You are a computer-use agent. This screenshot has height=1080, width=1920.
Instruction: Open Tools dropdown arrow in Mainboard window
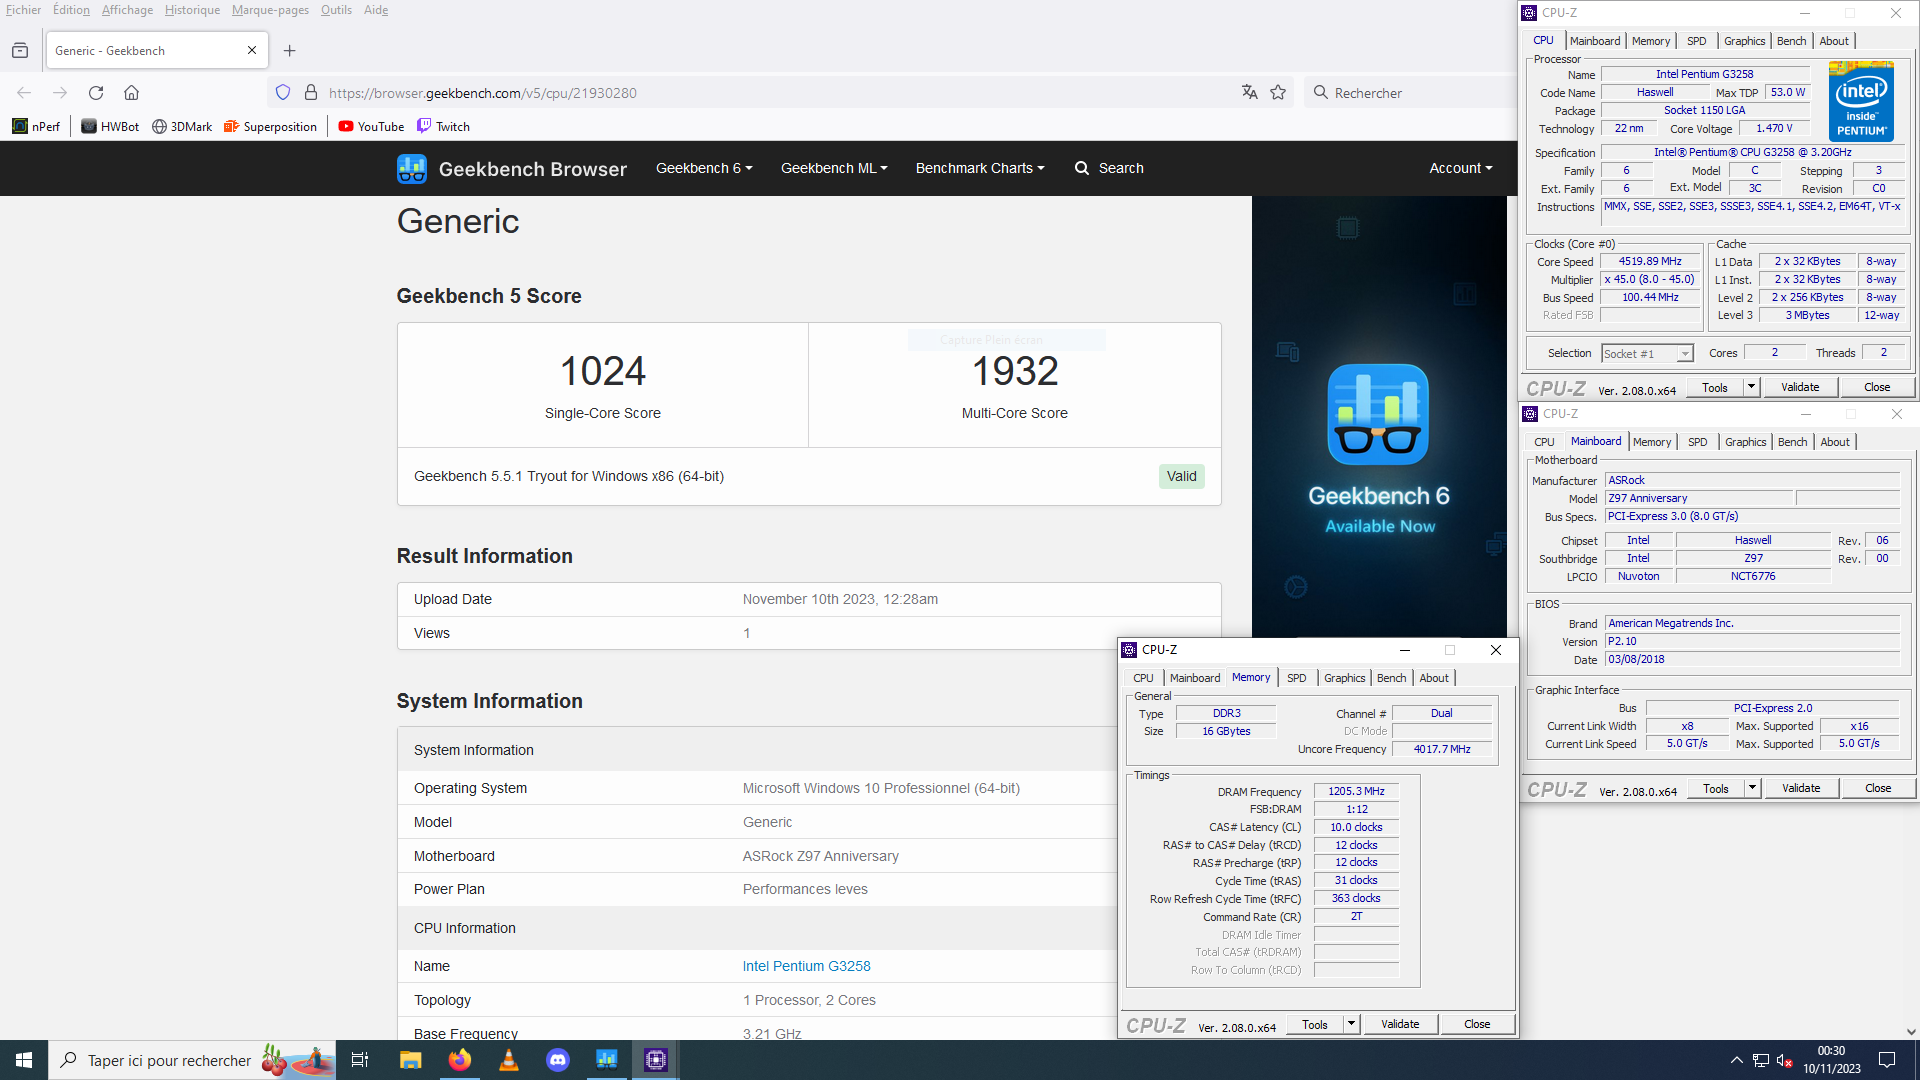[x=1752, y=788]
